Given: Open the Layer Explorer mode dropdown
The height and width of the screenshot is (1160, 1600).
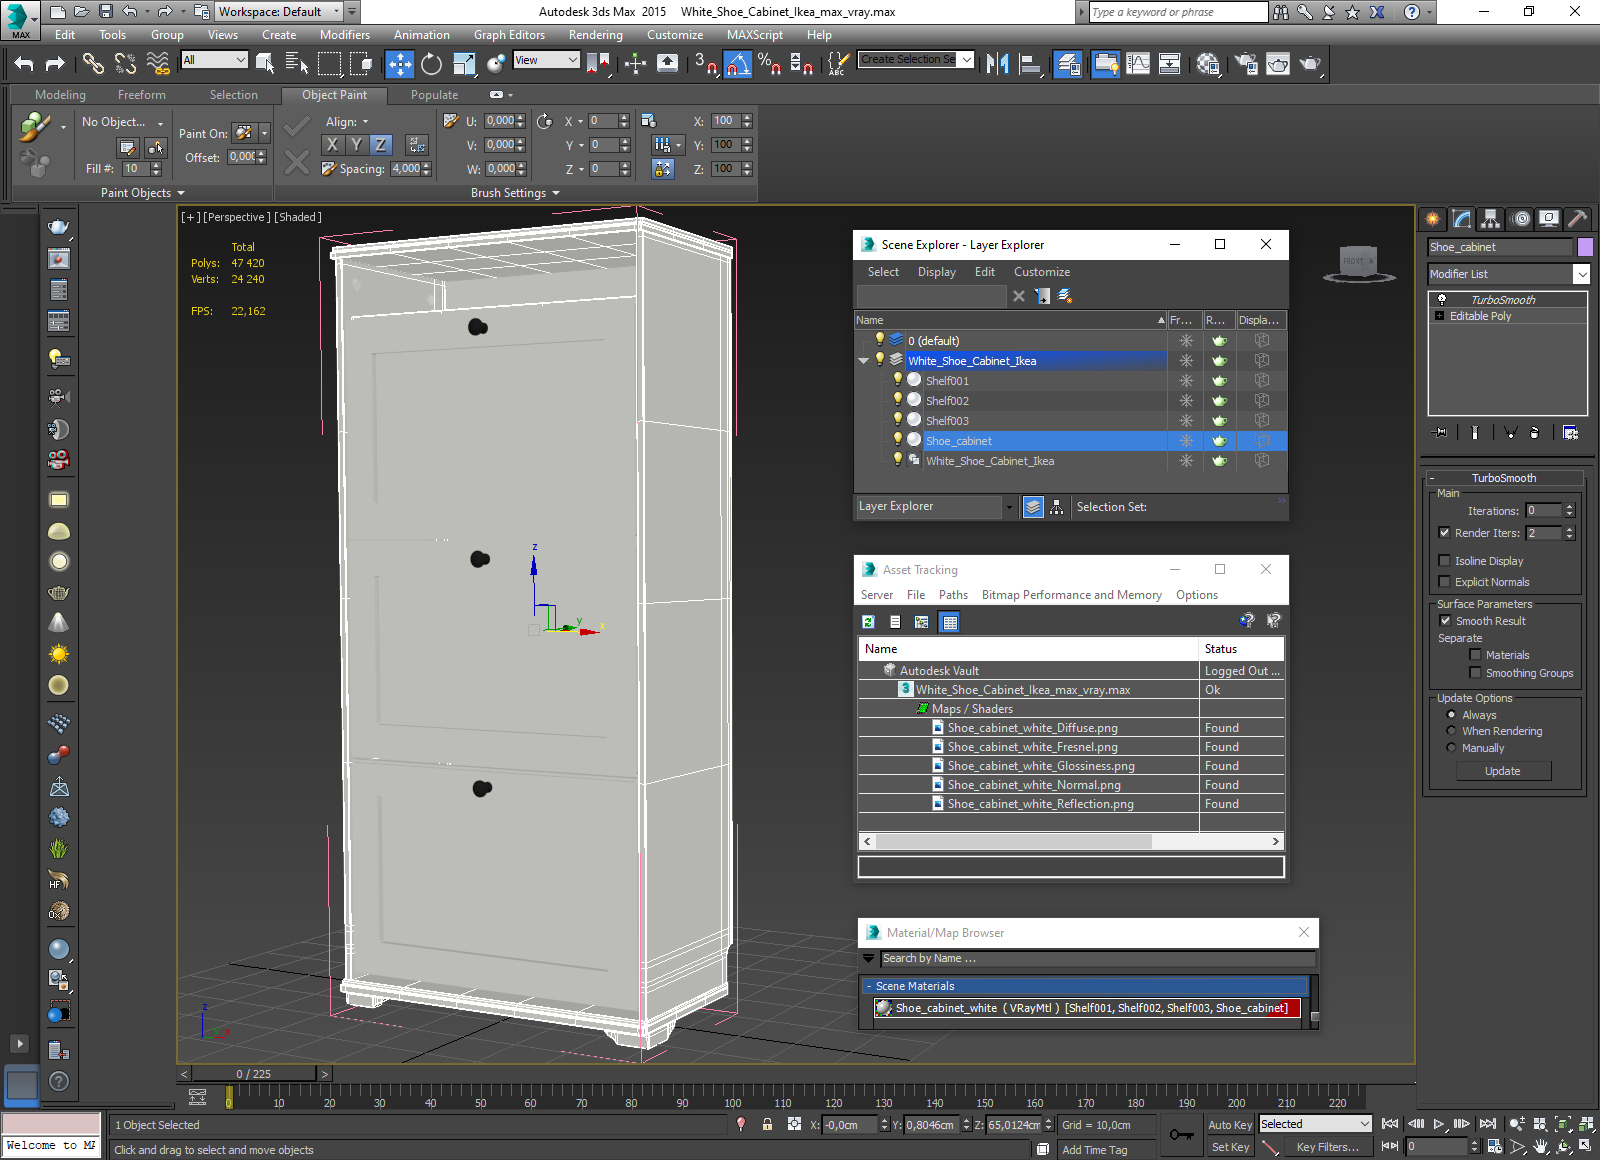Looking at the screenshot, I should point(1009,507).
